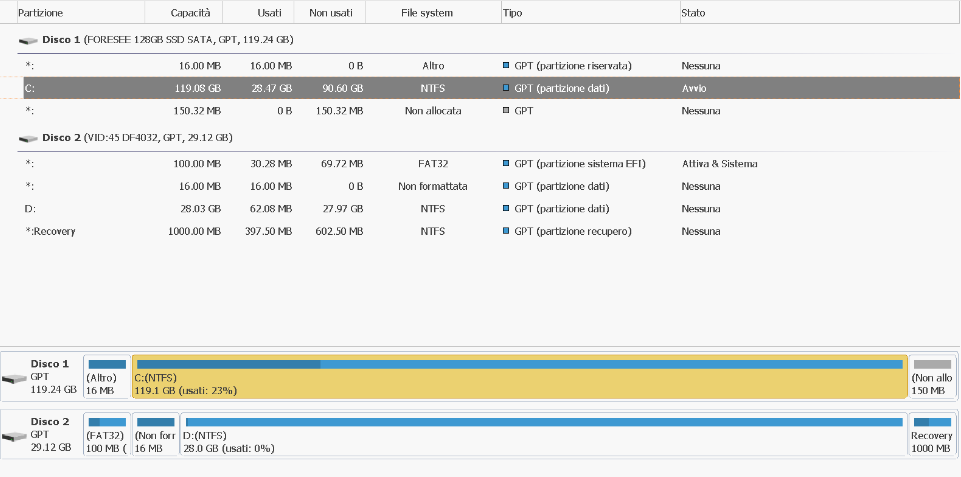Select the *:Recovery row in partition list
The image size is (961, 477).
(300, 232)
